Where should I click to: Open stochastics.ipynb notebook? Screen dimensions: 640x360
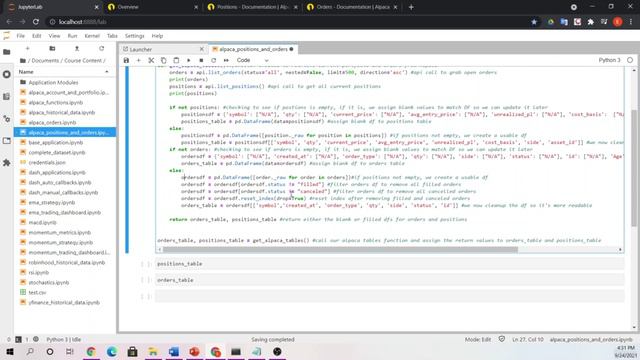pos(49,282)
